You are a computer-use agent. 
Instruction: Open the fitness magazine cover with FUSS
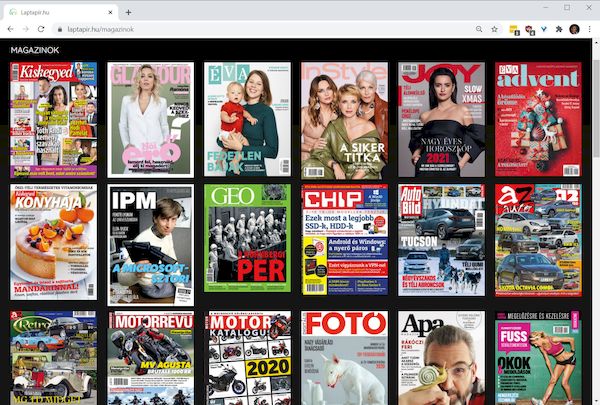538,358
